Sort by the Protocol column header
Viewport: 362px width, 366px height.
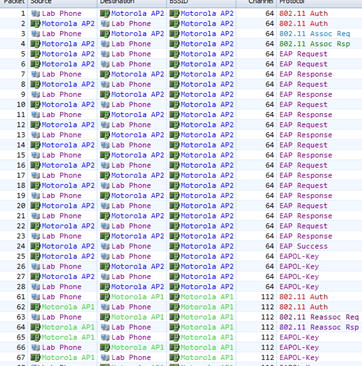pos(319,3)
